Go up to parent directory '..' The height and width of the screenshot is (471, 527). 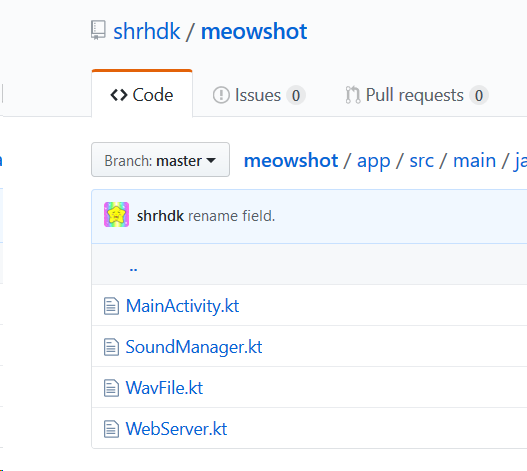tap(133, 269)
